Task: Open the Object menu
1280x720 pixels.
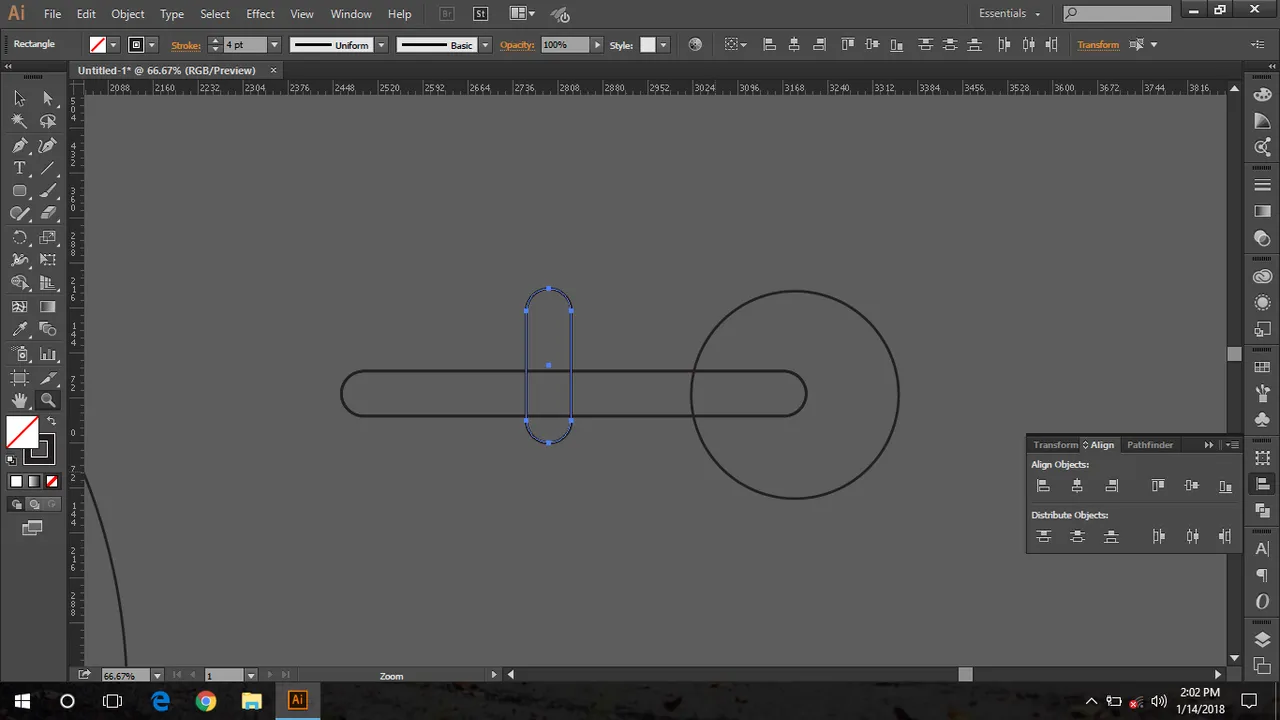Action: [128, 14]
